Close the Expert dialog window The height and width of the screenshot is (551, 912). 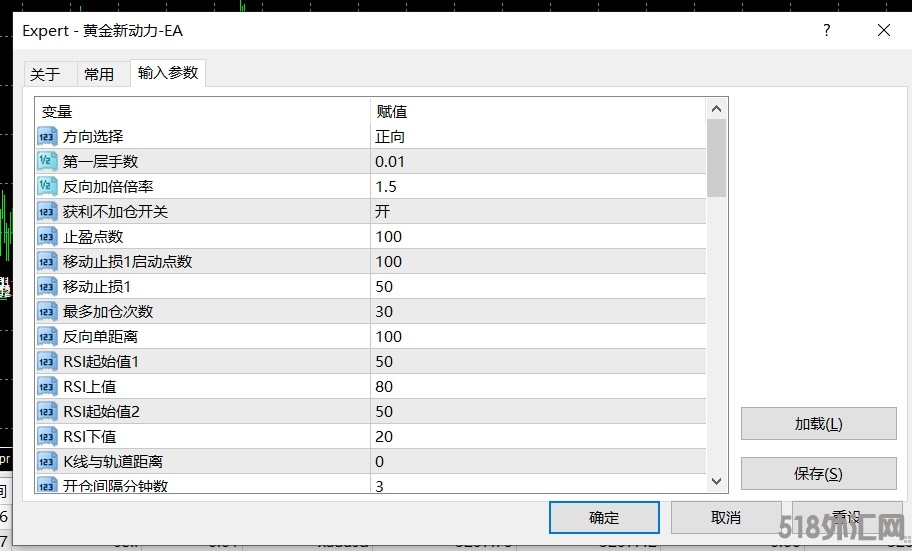[884, 30]
